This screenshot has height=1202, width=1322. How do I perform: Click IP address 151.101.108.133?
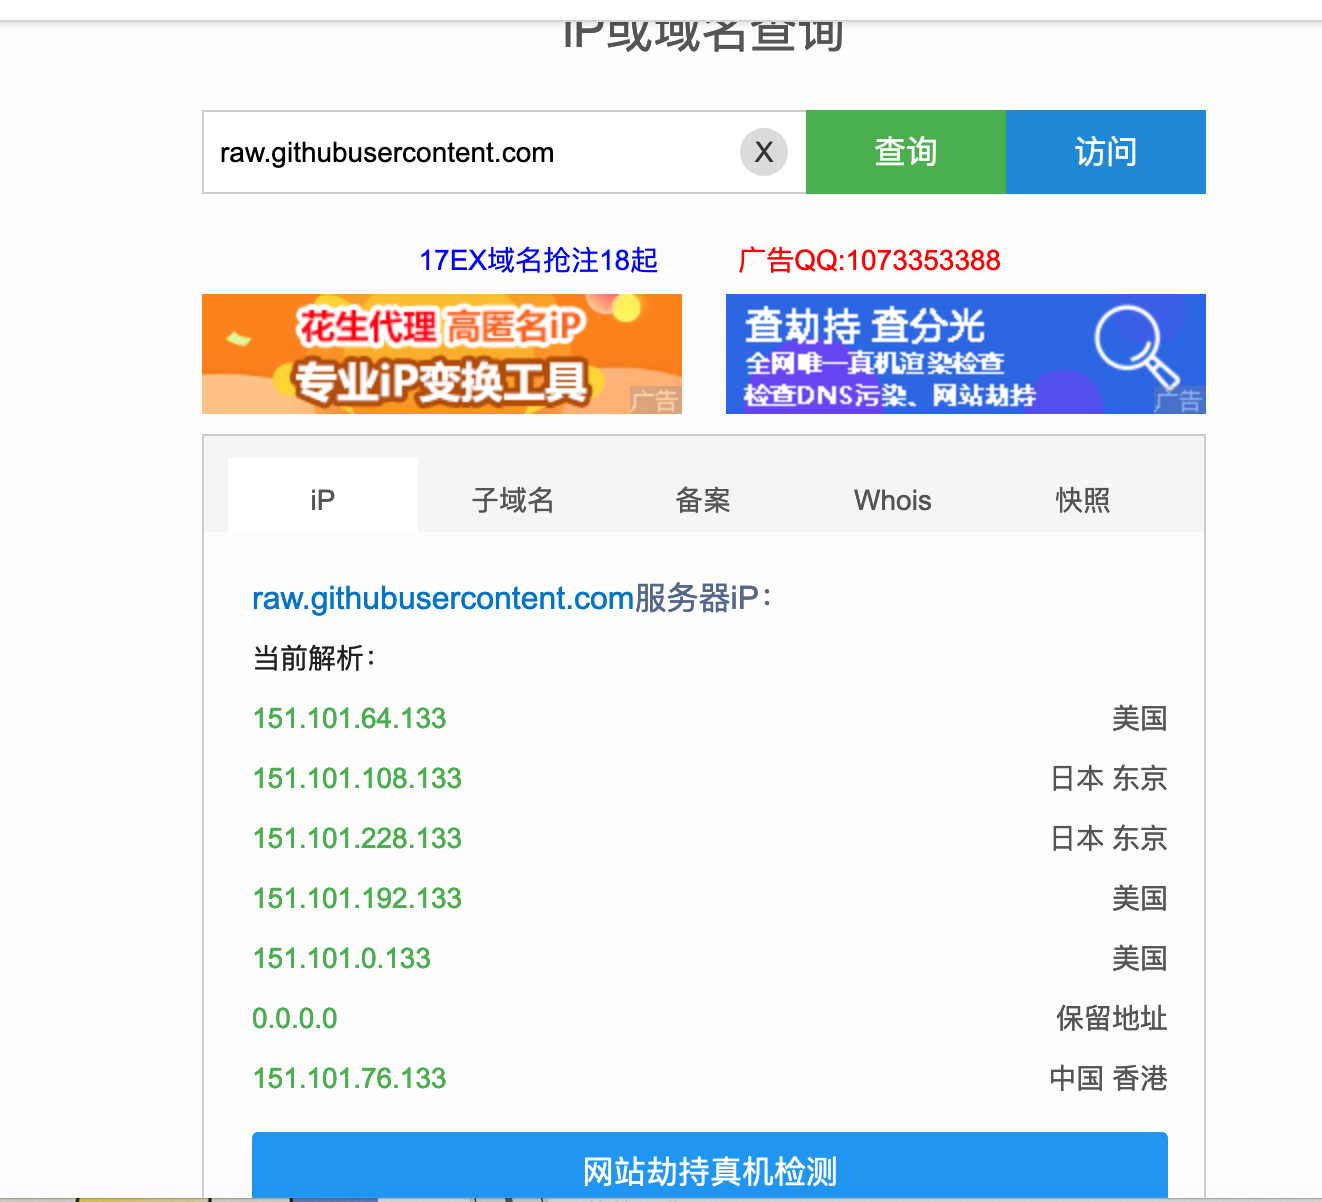(x=357, y=778)
